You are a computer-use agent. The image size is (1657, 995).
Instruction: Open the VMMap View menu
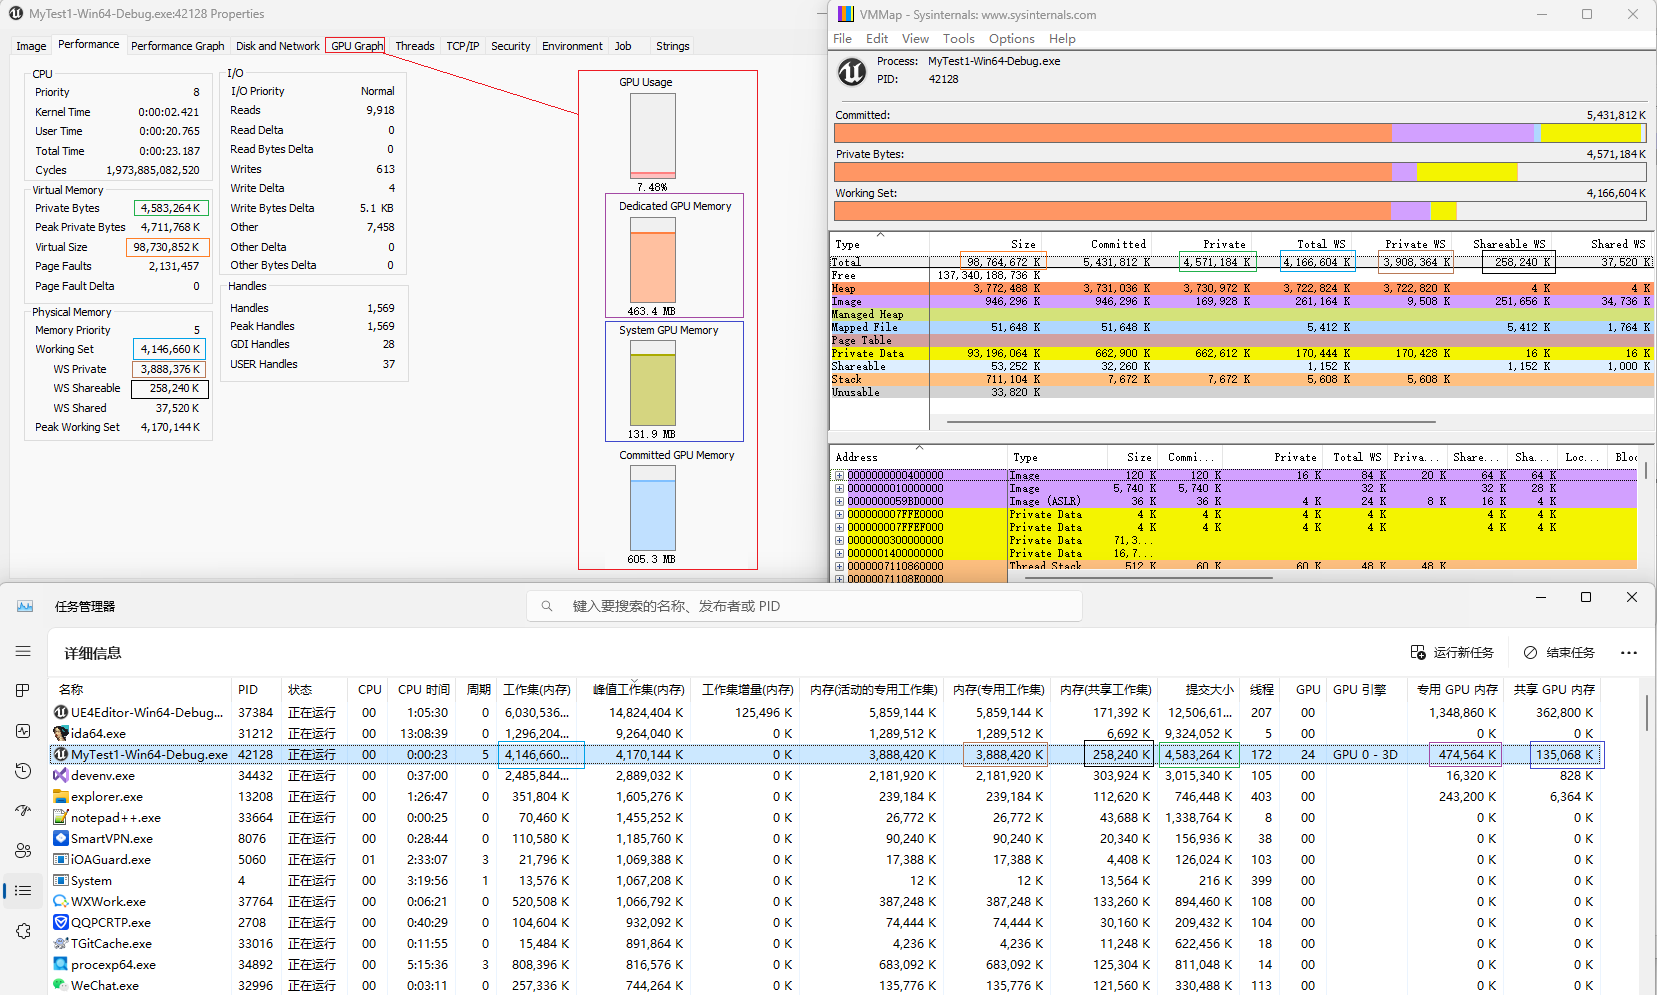[915, 39]
